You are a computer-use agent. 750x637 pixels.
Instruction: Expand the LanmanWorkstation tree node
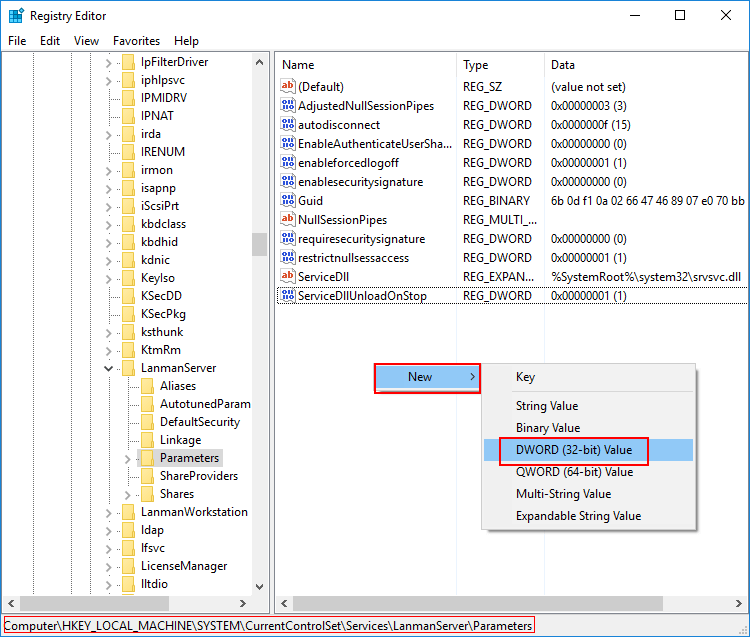pos(109,513)
